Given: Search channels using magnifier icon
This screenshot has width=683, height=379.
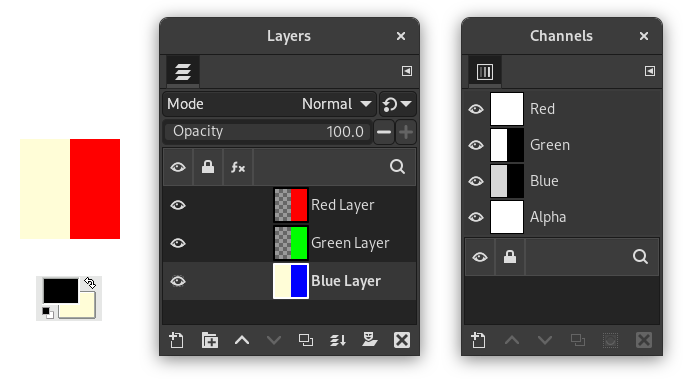Looking at the screenshot, I should 640,257.
